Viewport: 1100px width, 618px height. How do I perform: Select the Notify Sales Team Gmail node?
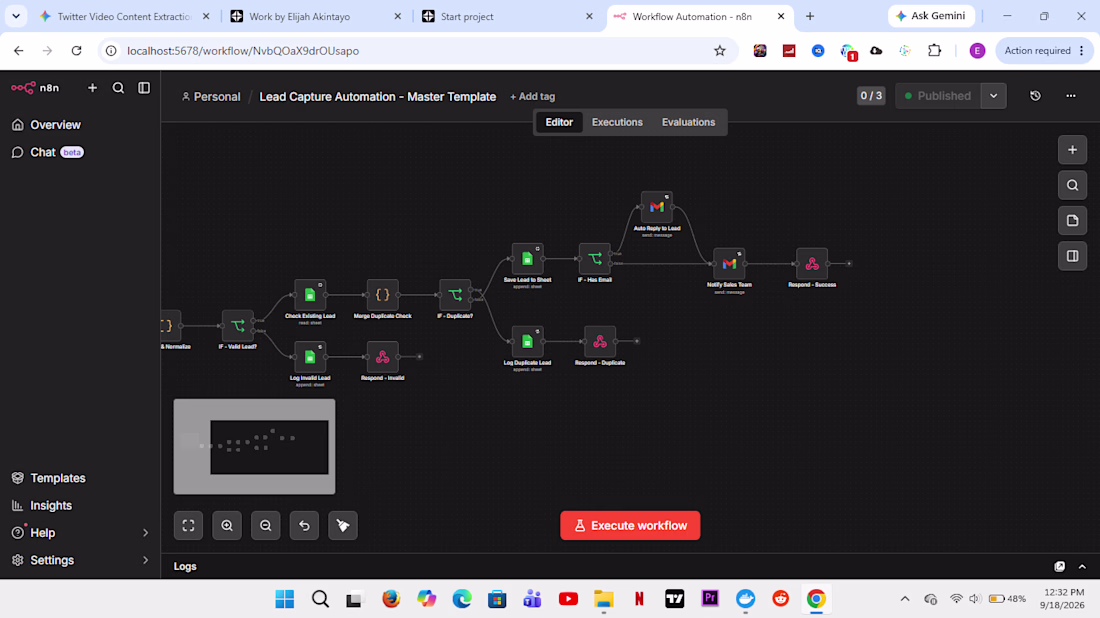point(729,264)
